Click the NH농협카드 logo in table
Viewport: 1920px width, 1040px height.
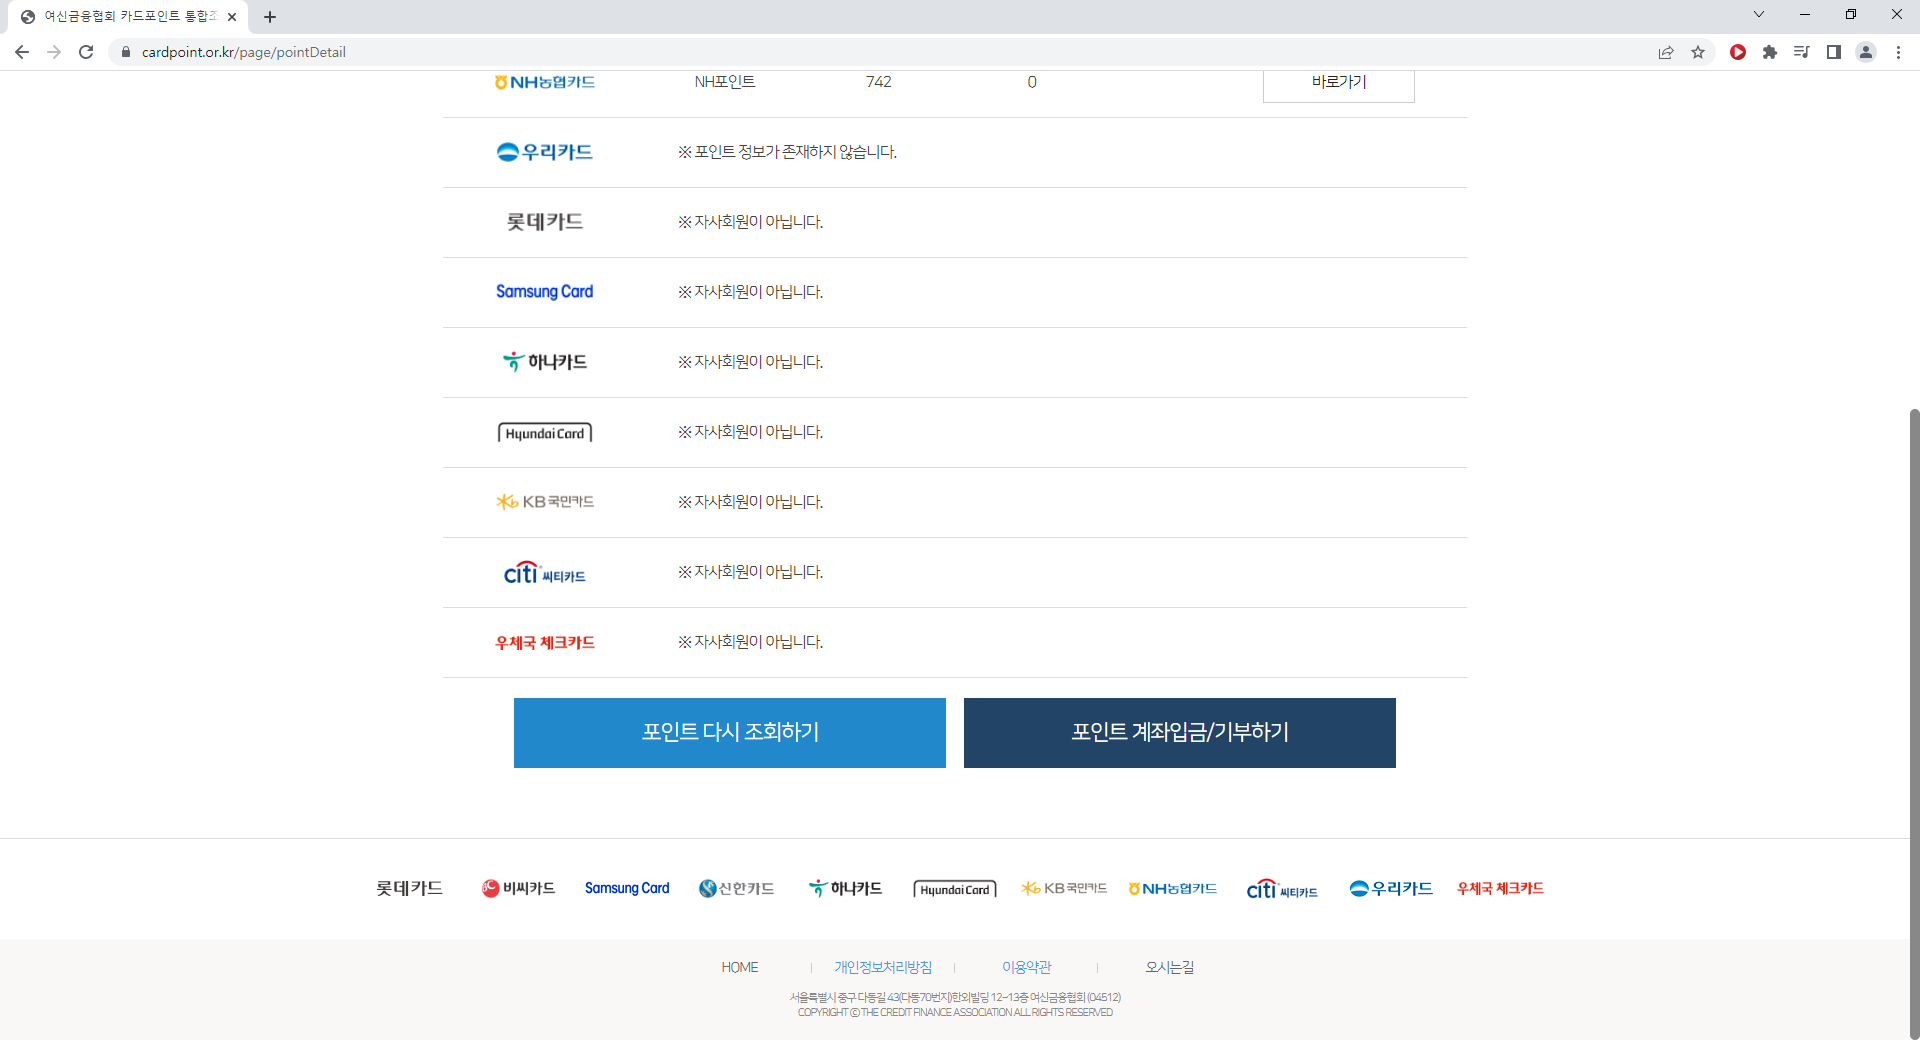[x=545, y=82]
